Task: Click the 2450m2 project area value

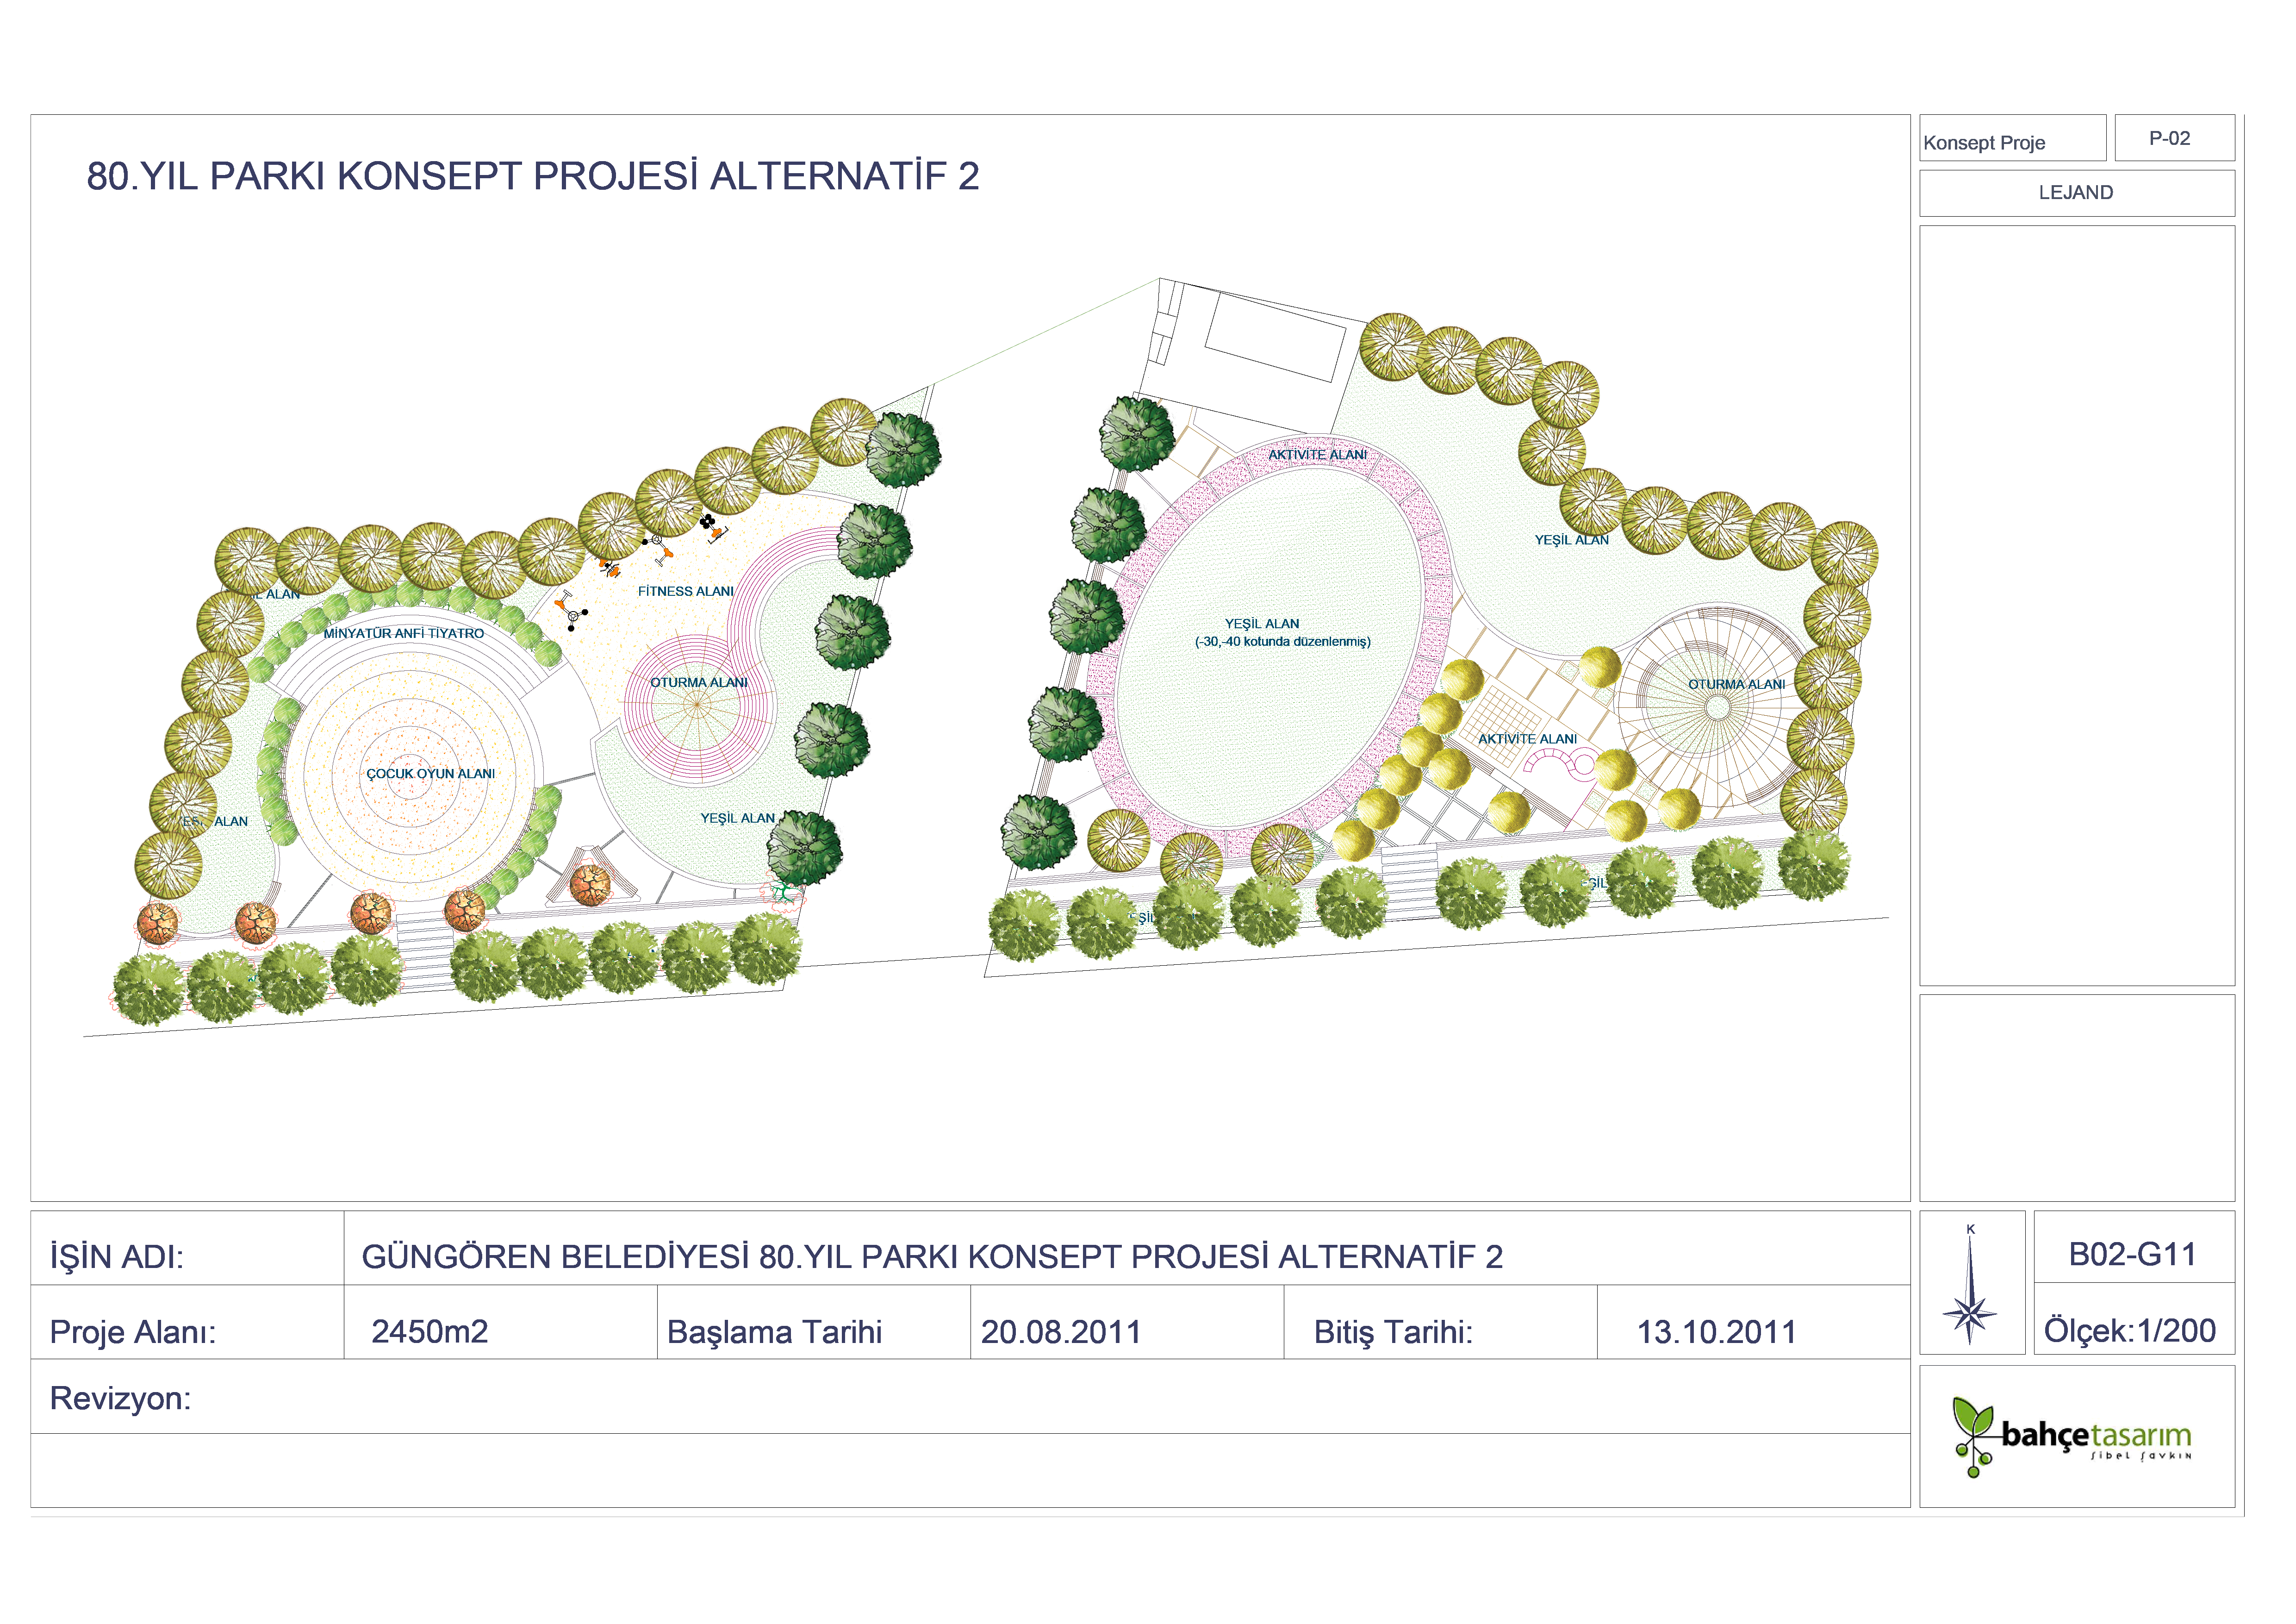Action: click(x=429, y=1331)
